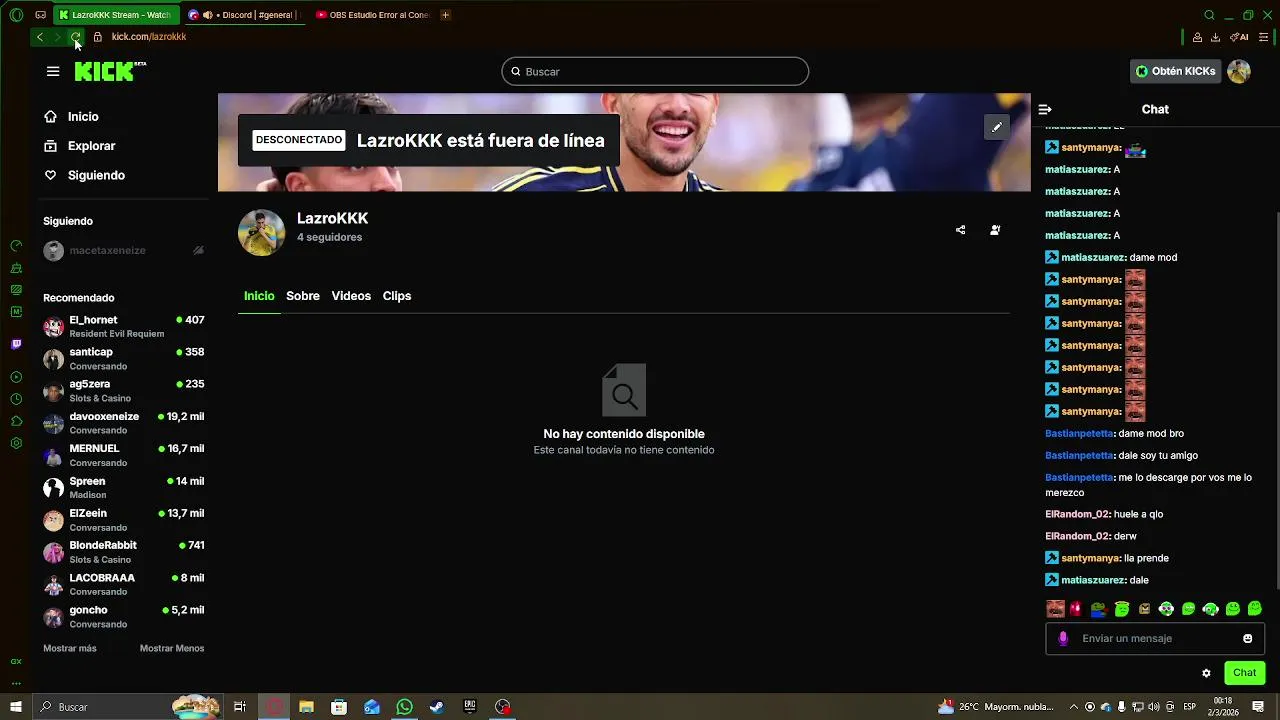The image size is (1280, 720).
Task: Click the kick.com/lazrokkk address bar
Action: click(x=149, y=37)
